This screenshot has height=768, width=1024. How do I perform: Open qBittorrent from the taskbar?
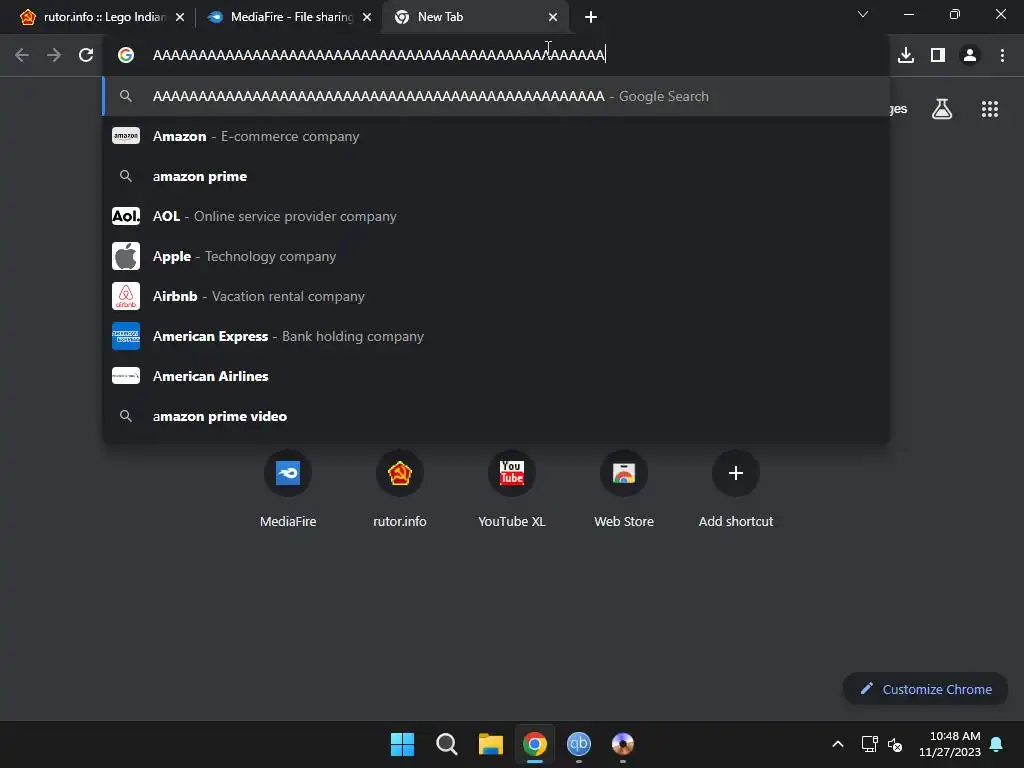point(579,744)
